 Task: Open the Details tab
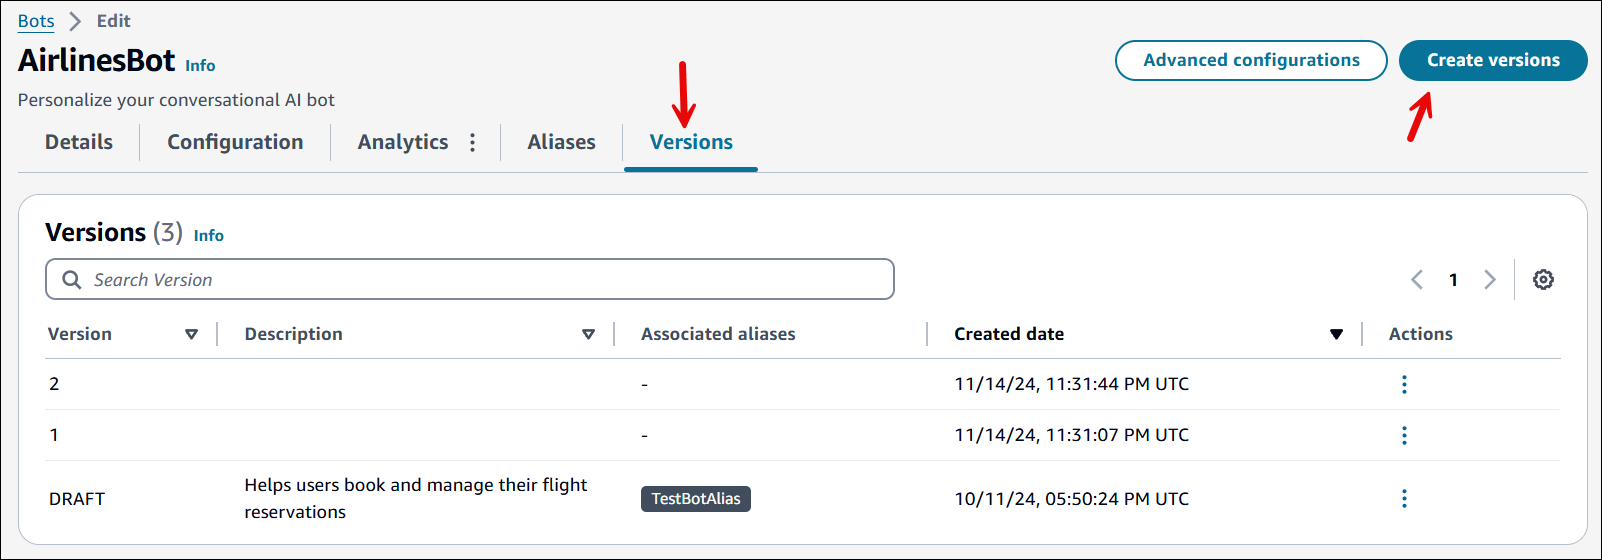(x=79, y=142)
